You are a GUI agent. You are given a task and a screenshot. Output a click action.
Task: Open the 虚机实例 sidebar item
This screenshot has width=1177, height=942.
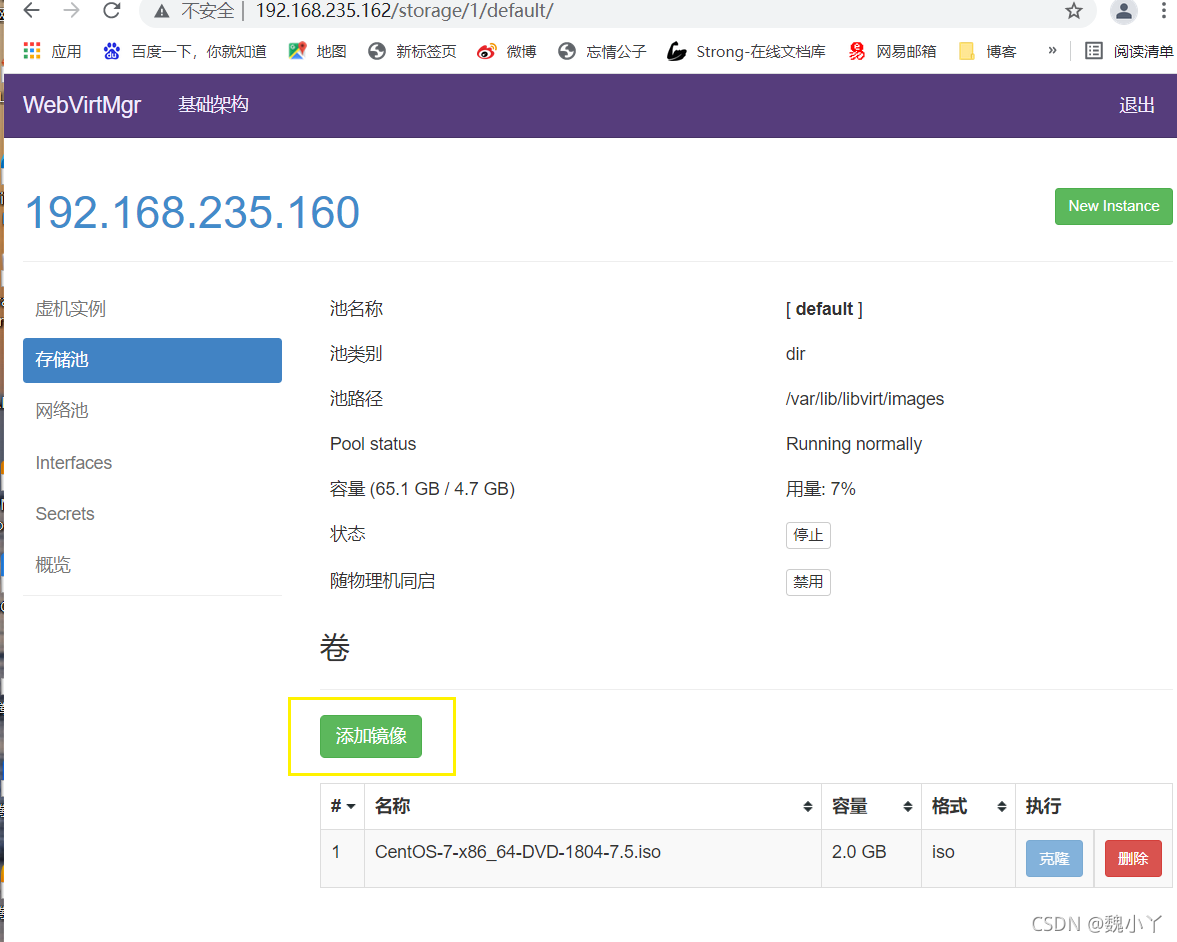pyautogui.click(x=152, y=308)
